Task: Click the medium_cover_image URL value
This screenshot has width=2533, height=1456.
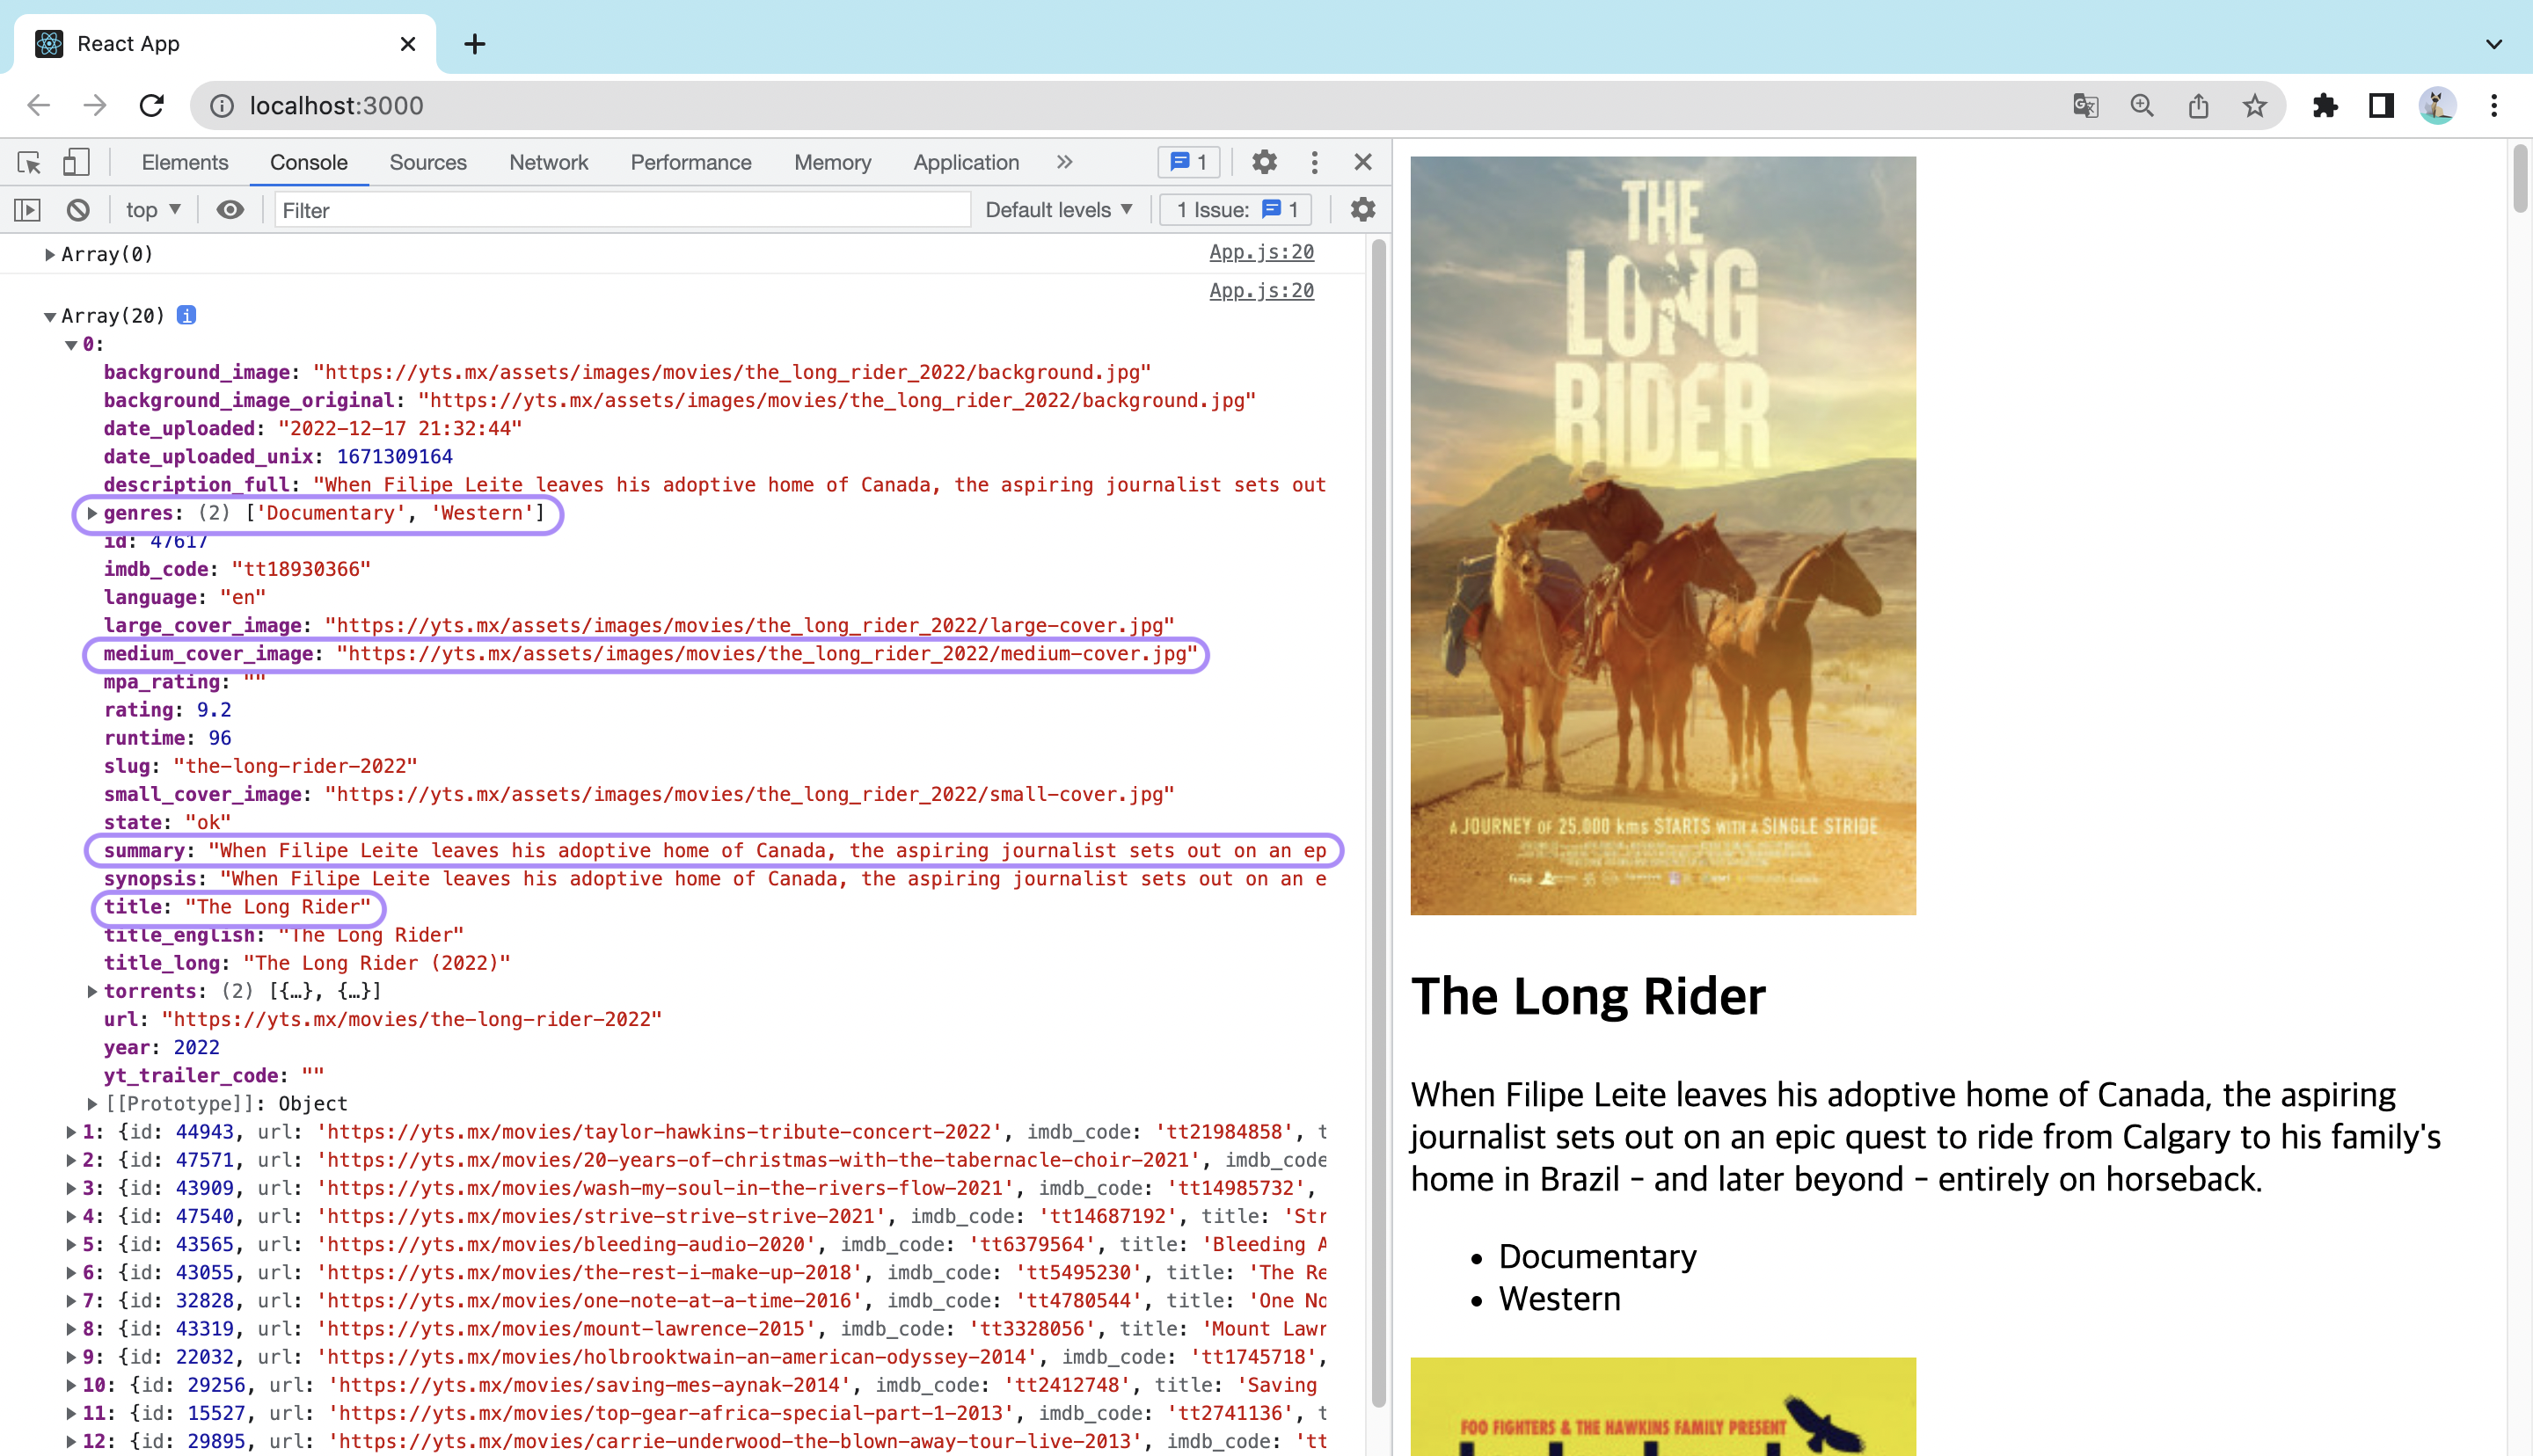Action: click(767, 654)
